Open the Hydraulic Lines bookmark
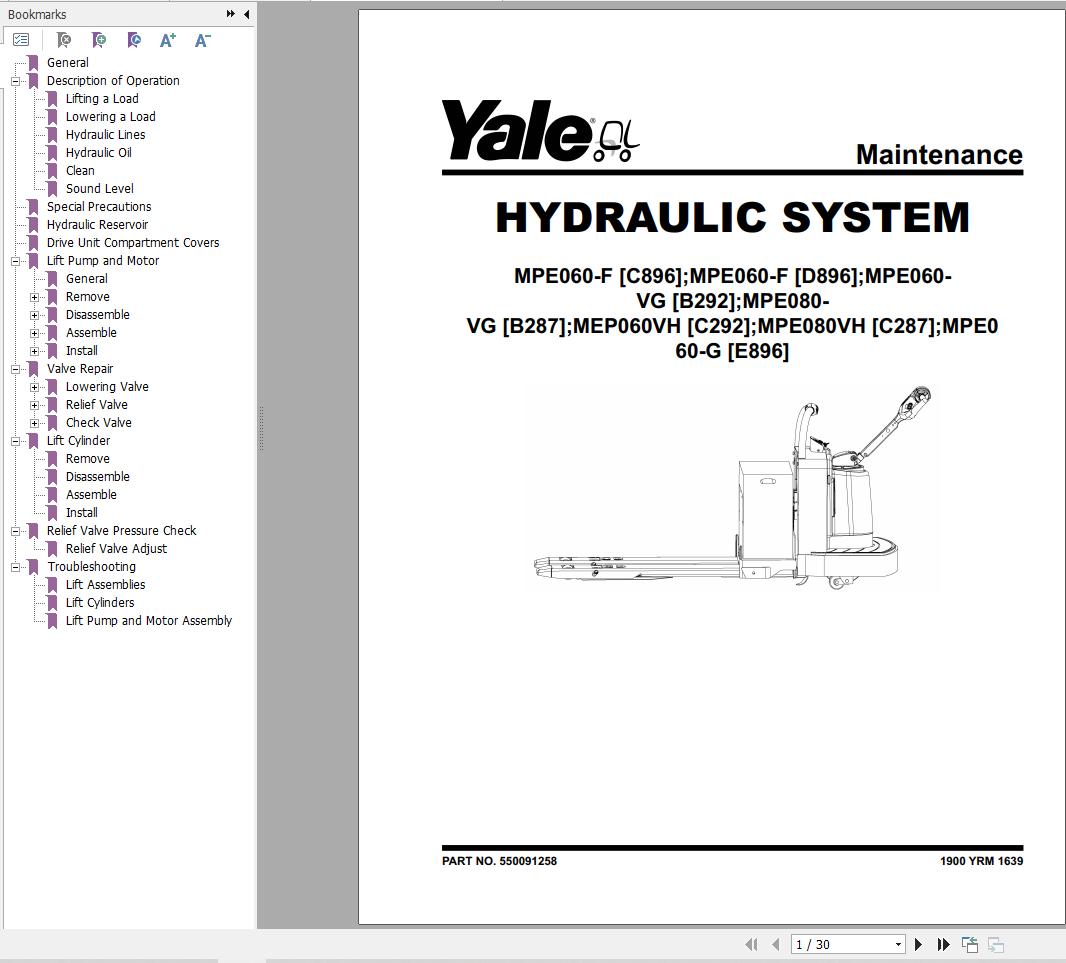Viewport: 1066px width, 963px height. 105,135
